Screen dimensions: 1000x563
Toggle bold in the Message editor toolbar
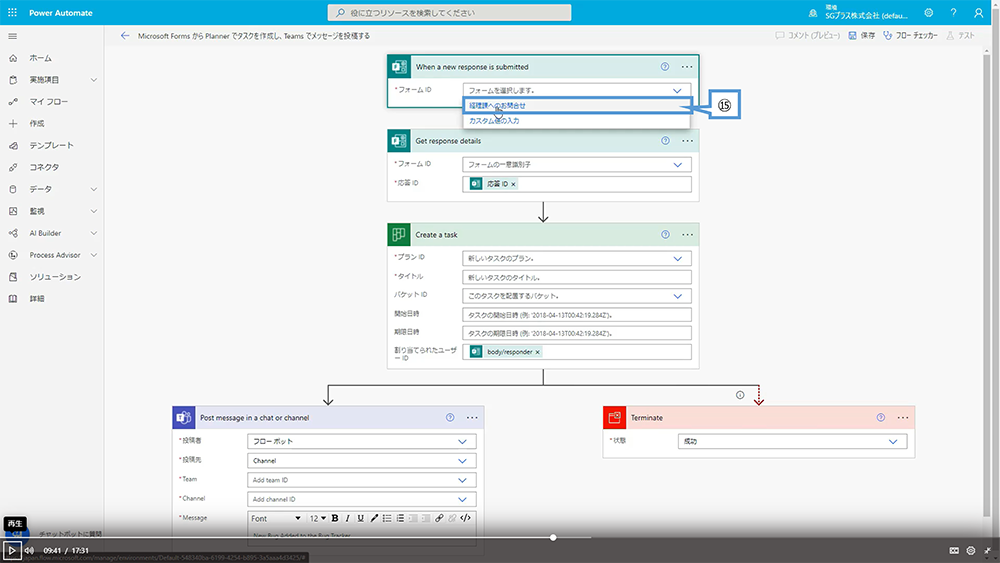tap(334, 518)
